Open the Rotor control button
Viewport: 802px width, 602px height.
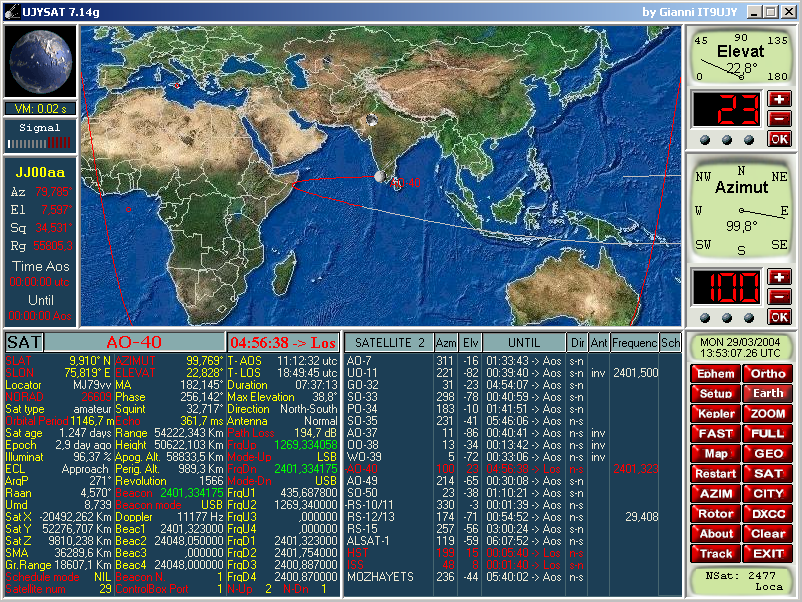click(x=716, y=514)
